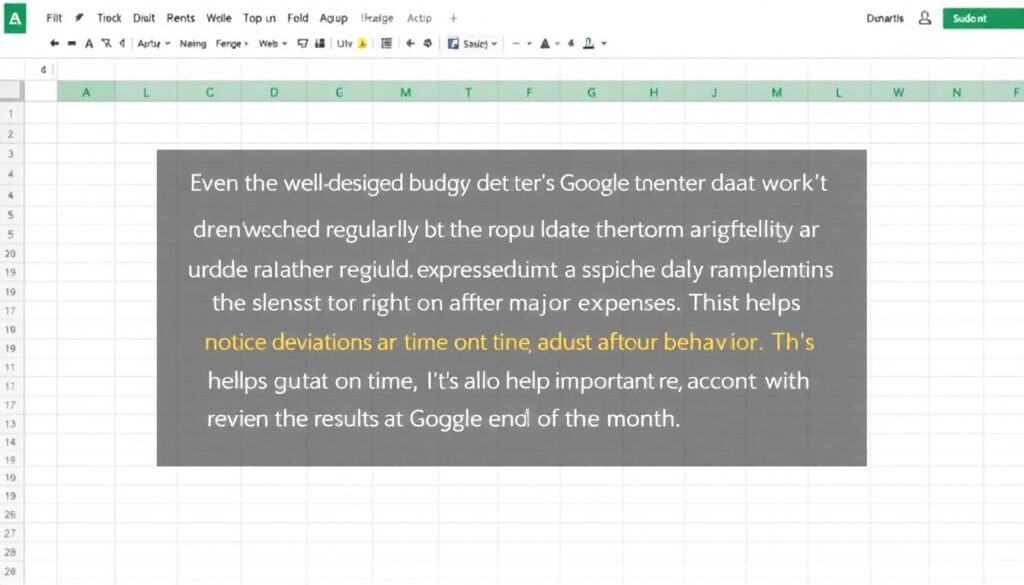
Task: Open the text color dropdown arrow
Action: pyautogui.click(x=557, y=43)
